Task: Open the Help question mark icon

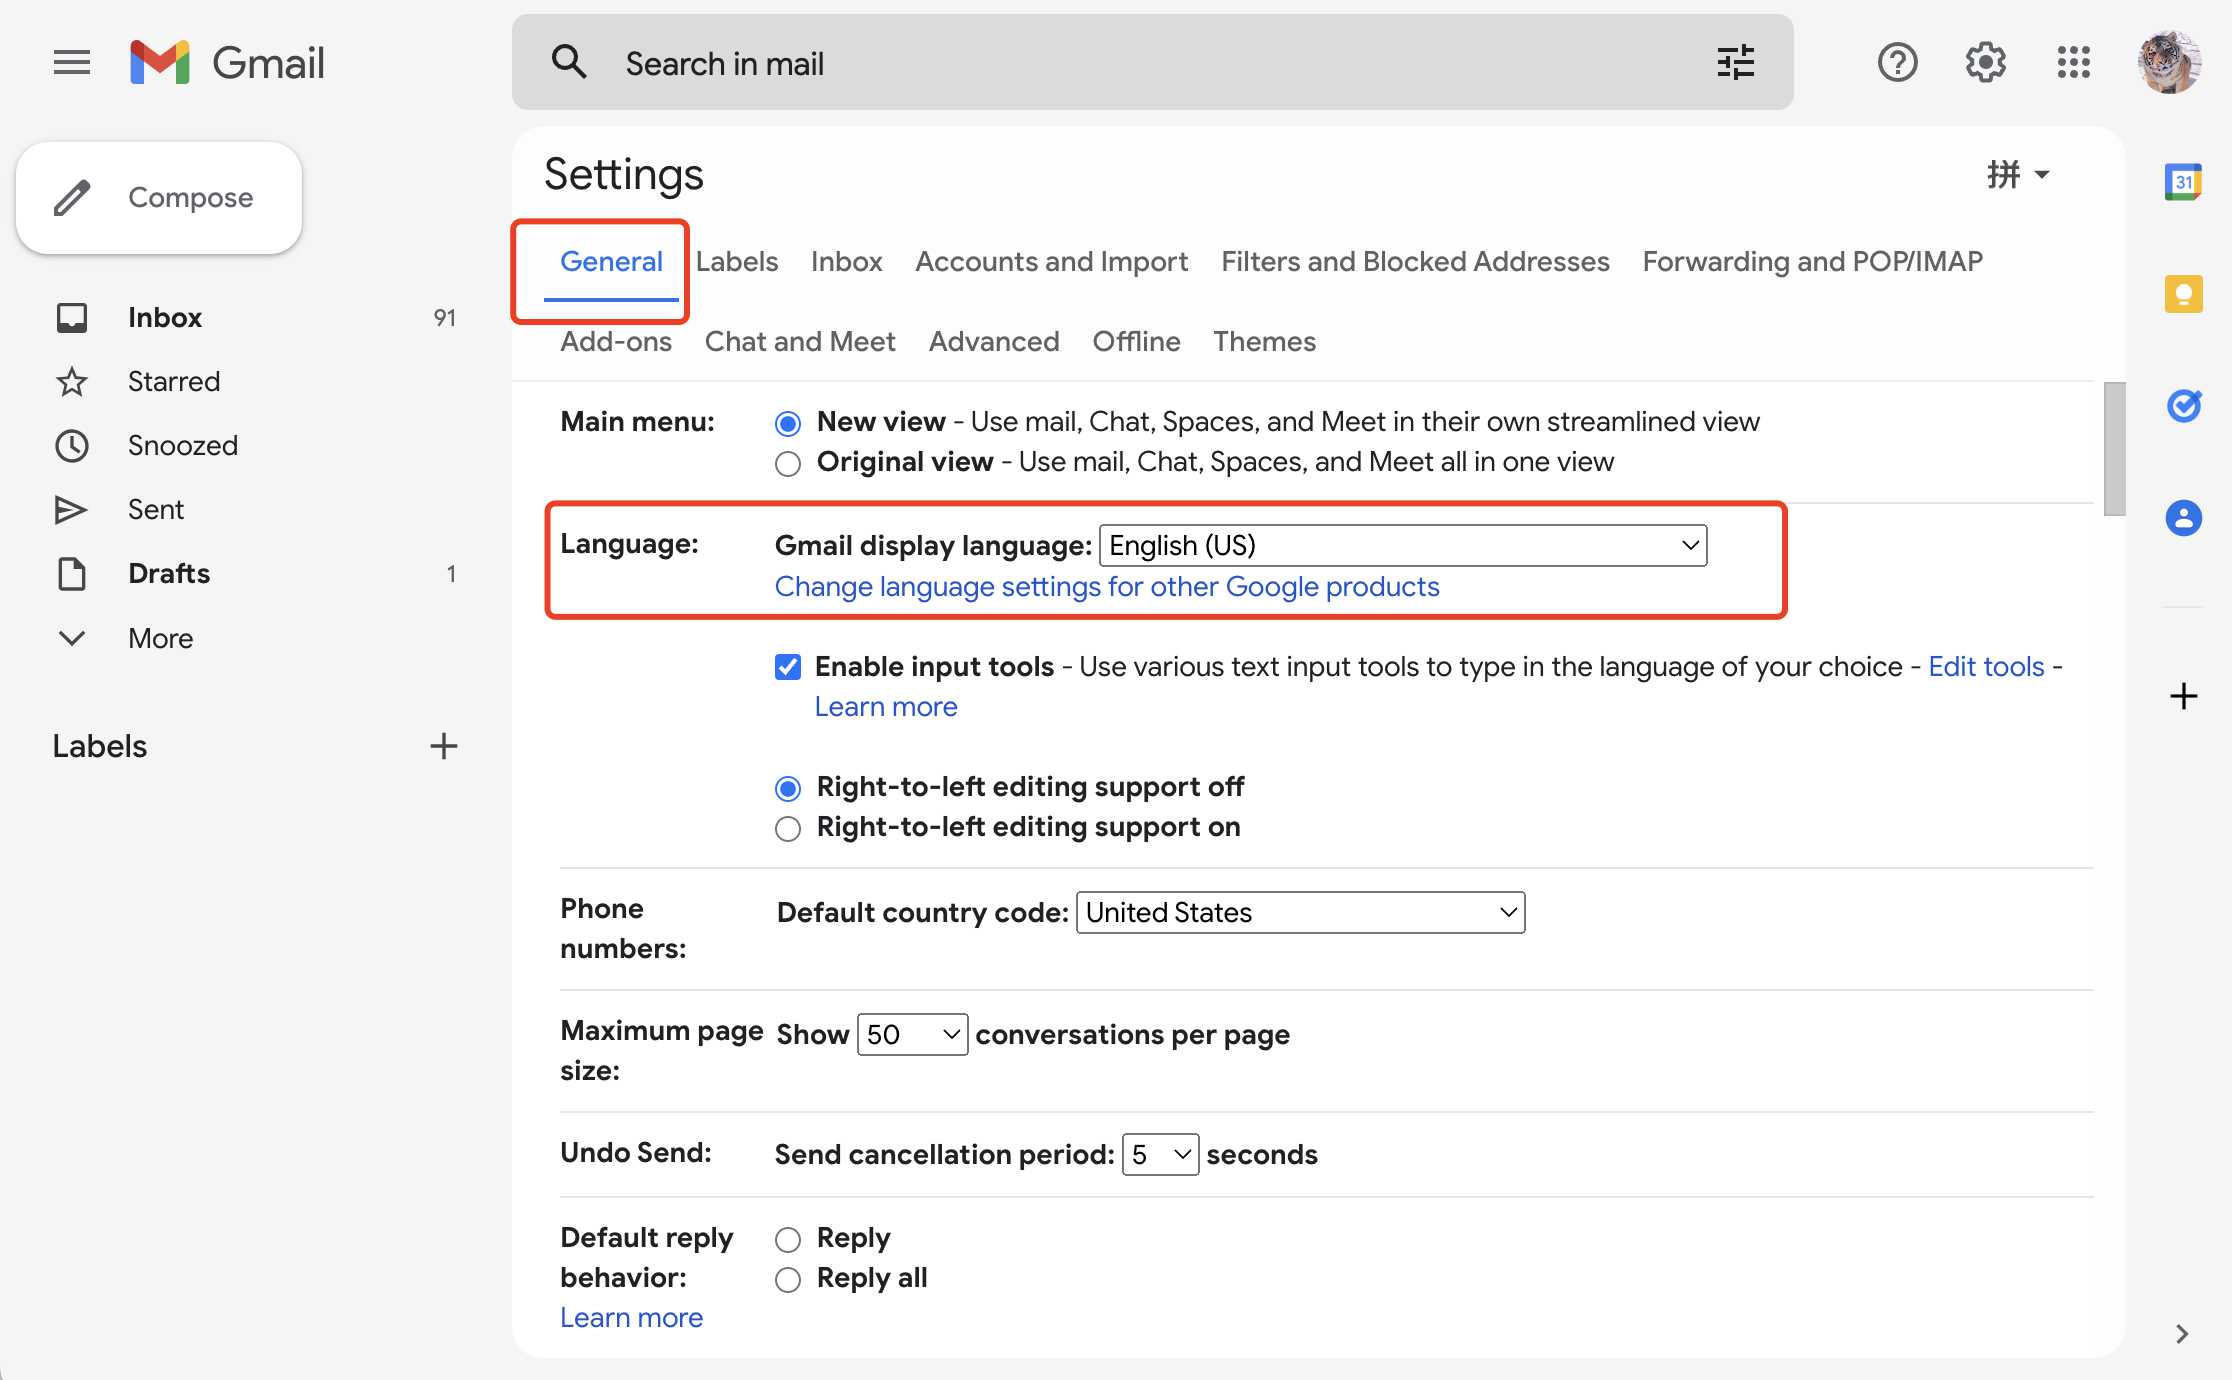Action: pyautogui.click(x=1897, y=63)
